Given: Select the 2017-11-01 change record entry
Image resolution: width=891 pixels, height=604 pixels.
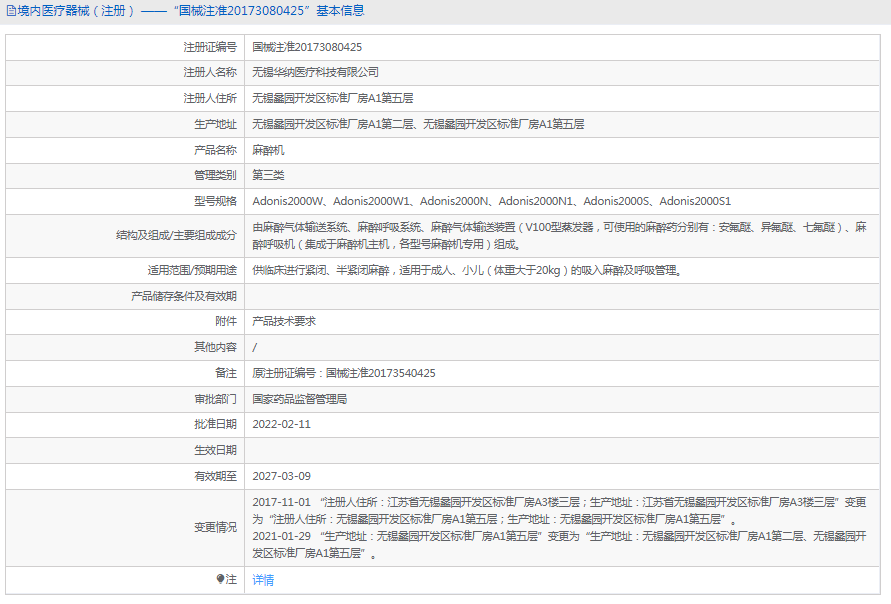Looking at the screenshot, I should point(559,511).
